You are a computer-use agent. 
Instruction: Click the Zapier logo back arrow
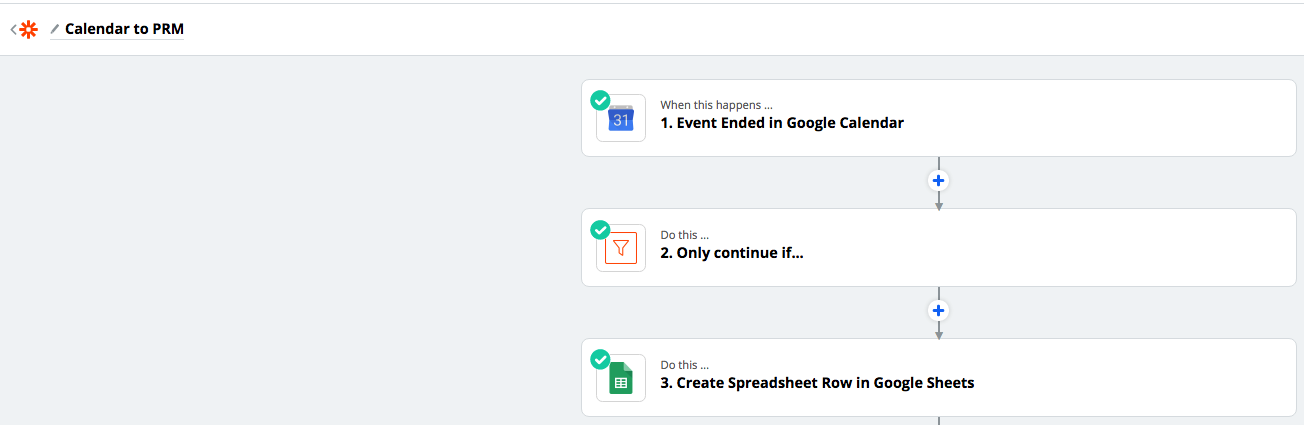click(x=23, y=29)
